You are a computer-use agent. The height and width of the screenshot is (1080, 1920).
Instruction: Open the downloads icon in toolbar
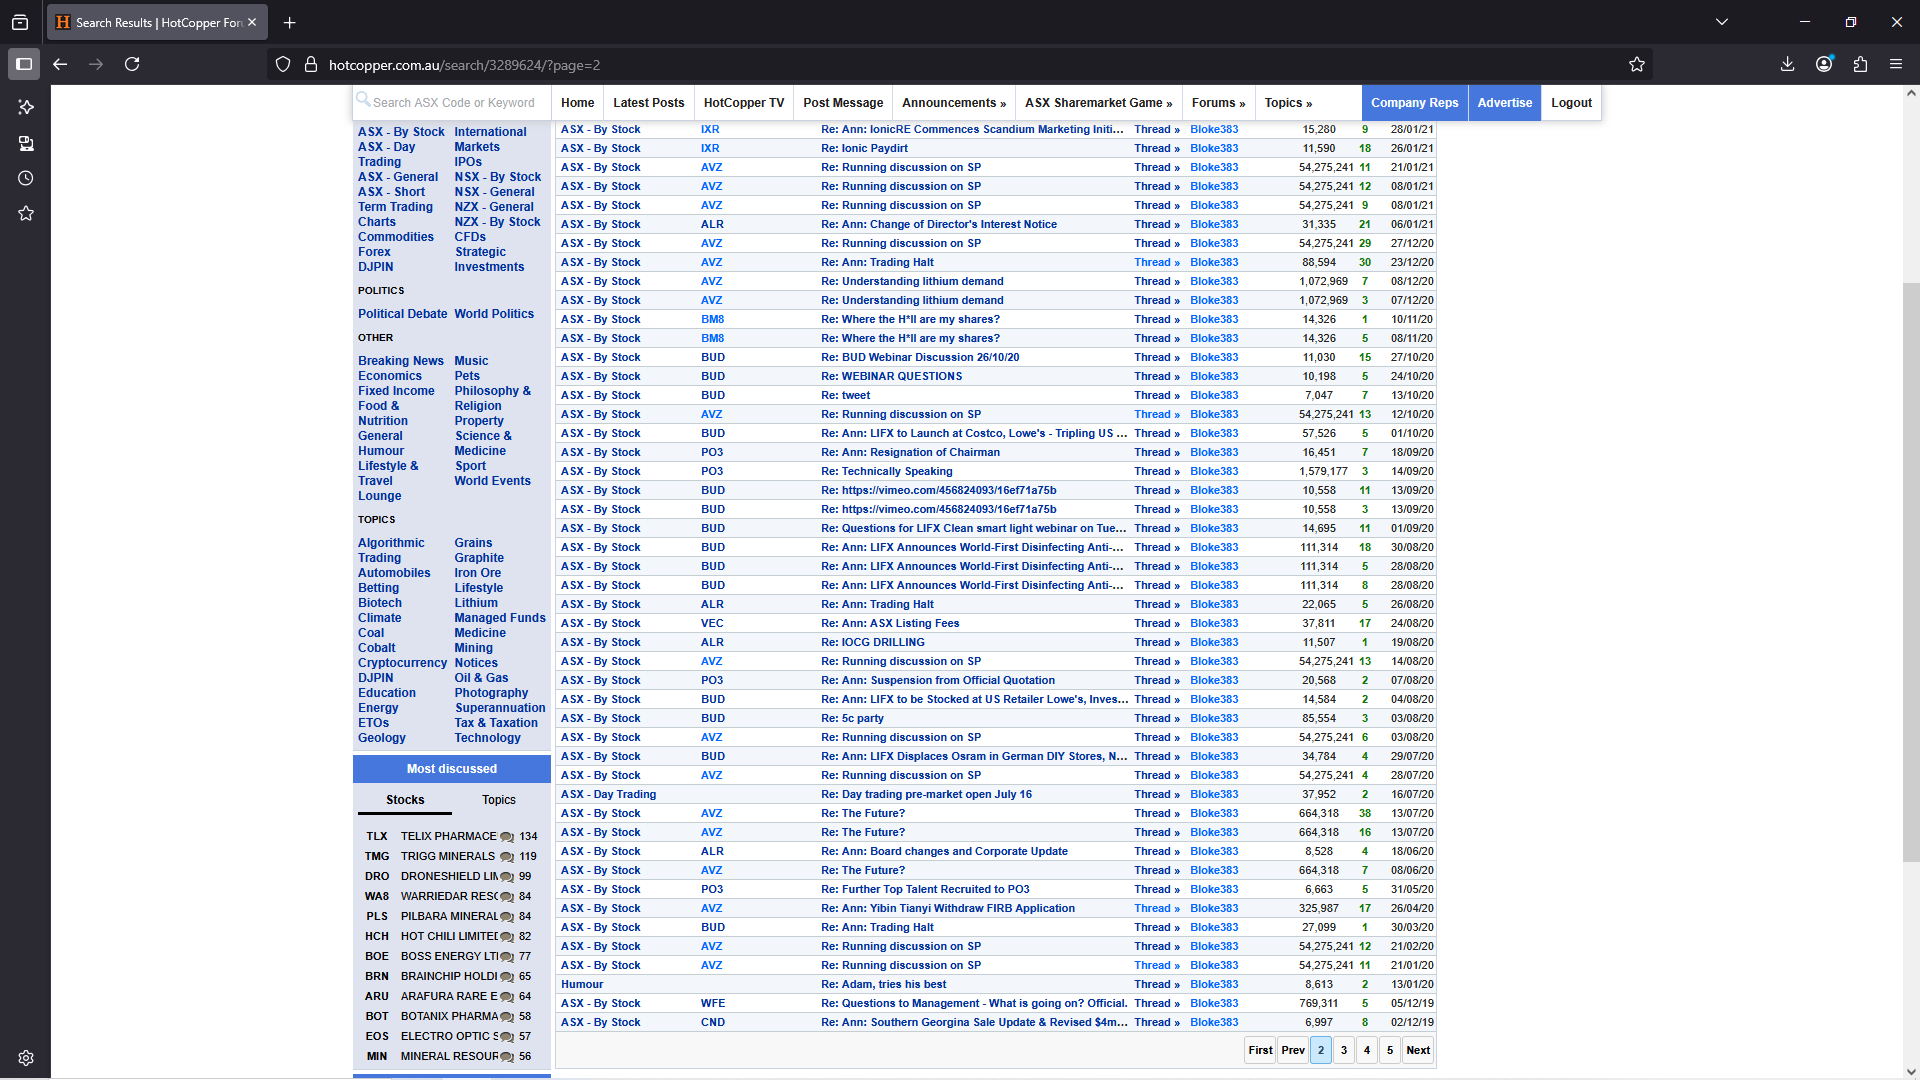coord(1787,64)
